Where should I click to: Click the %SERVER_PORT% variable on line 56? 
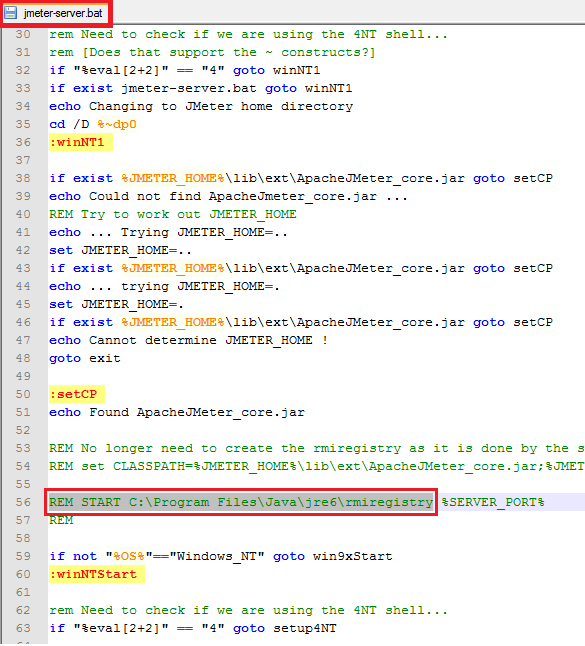[493, 502]
